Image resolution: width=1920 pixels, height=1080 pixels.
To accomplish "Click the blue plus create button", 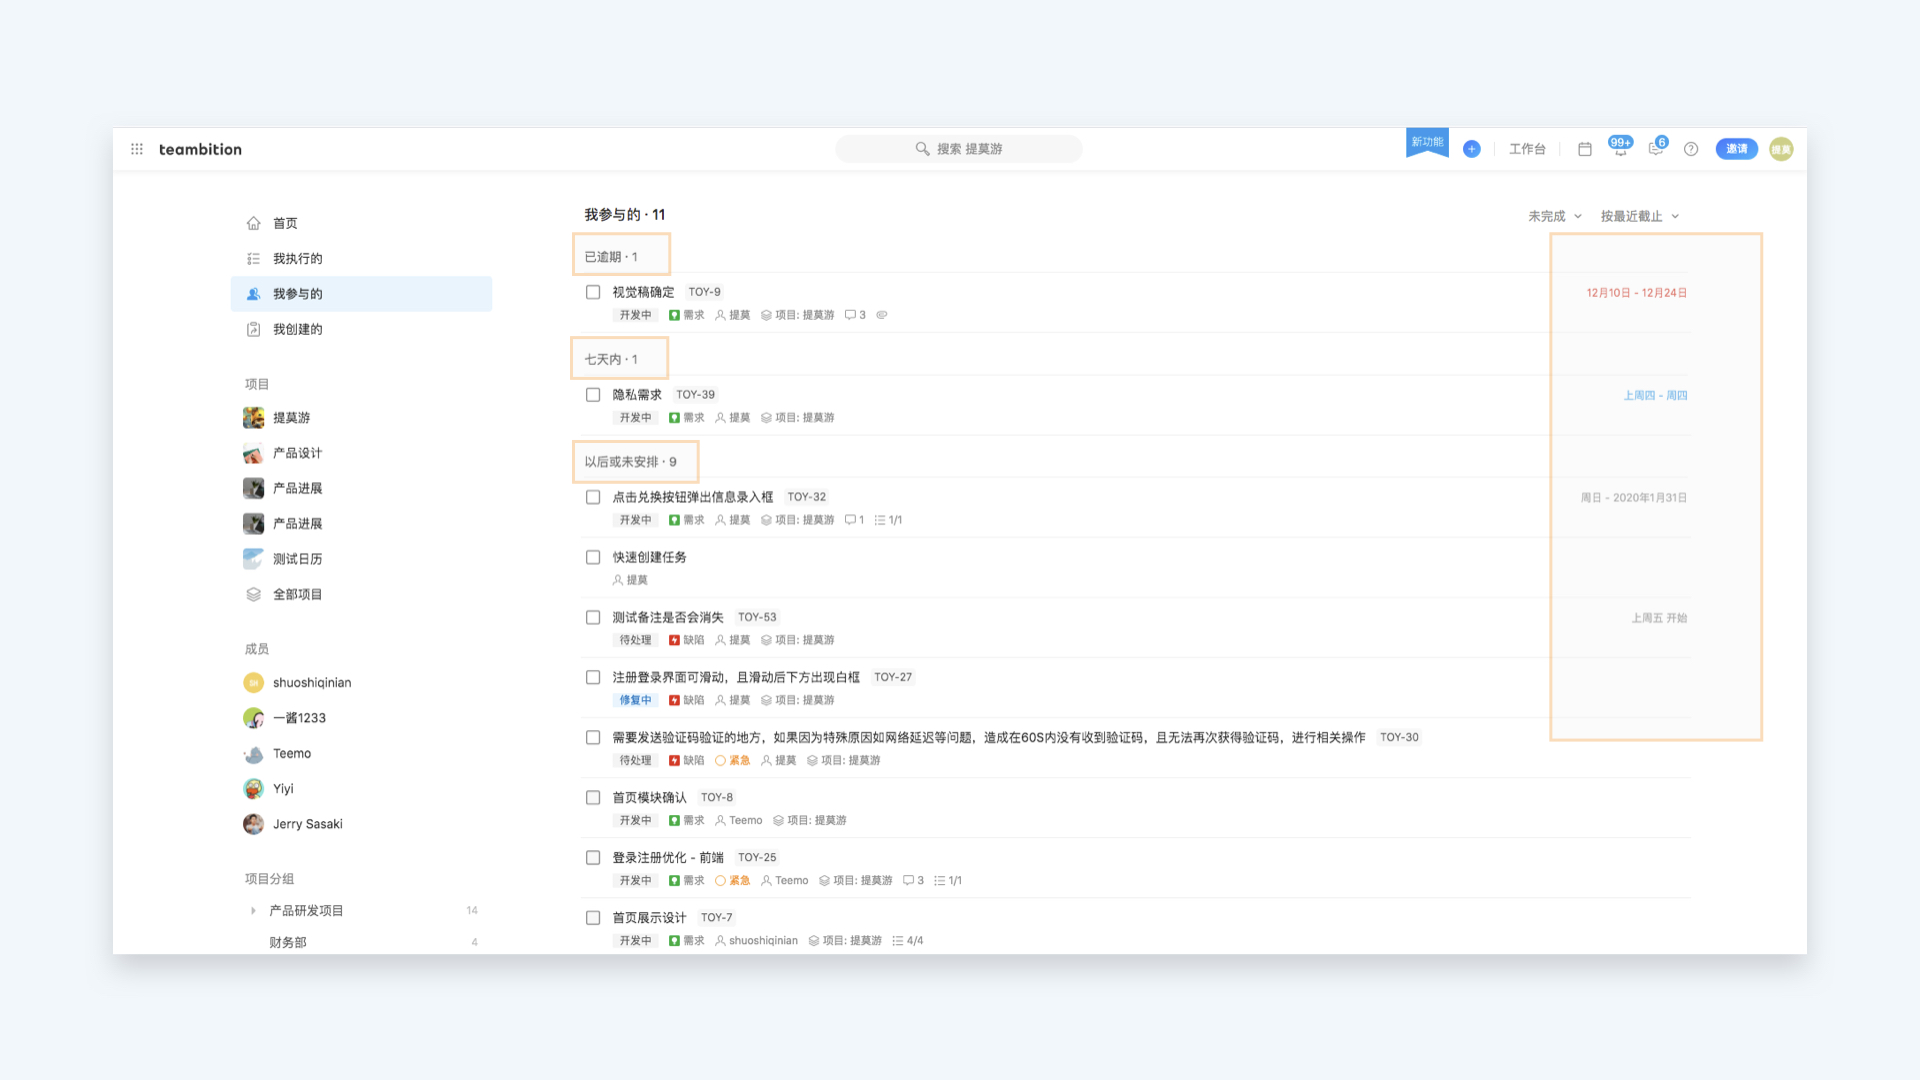I will tap(1471, 149).
